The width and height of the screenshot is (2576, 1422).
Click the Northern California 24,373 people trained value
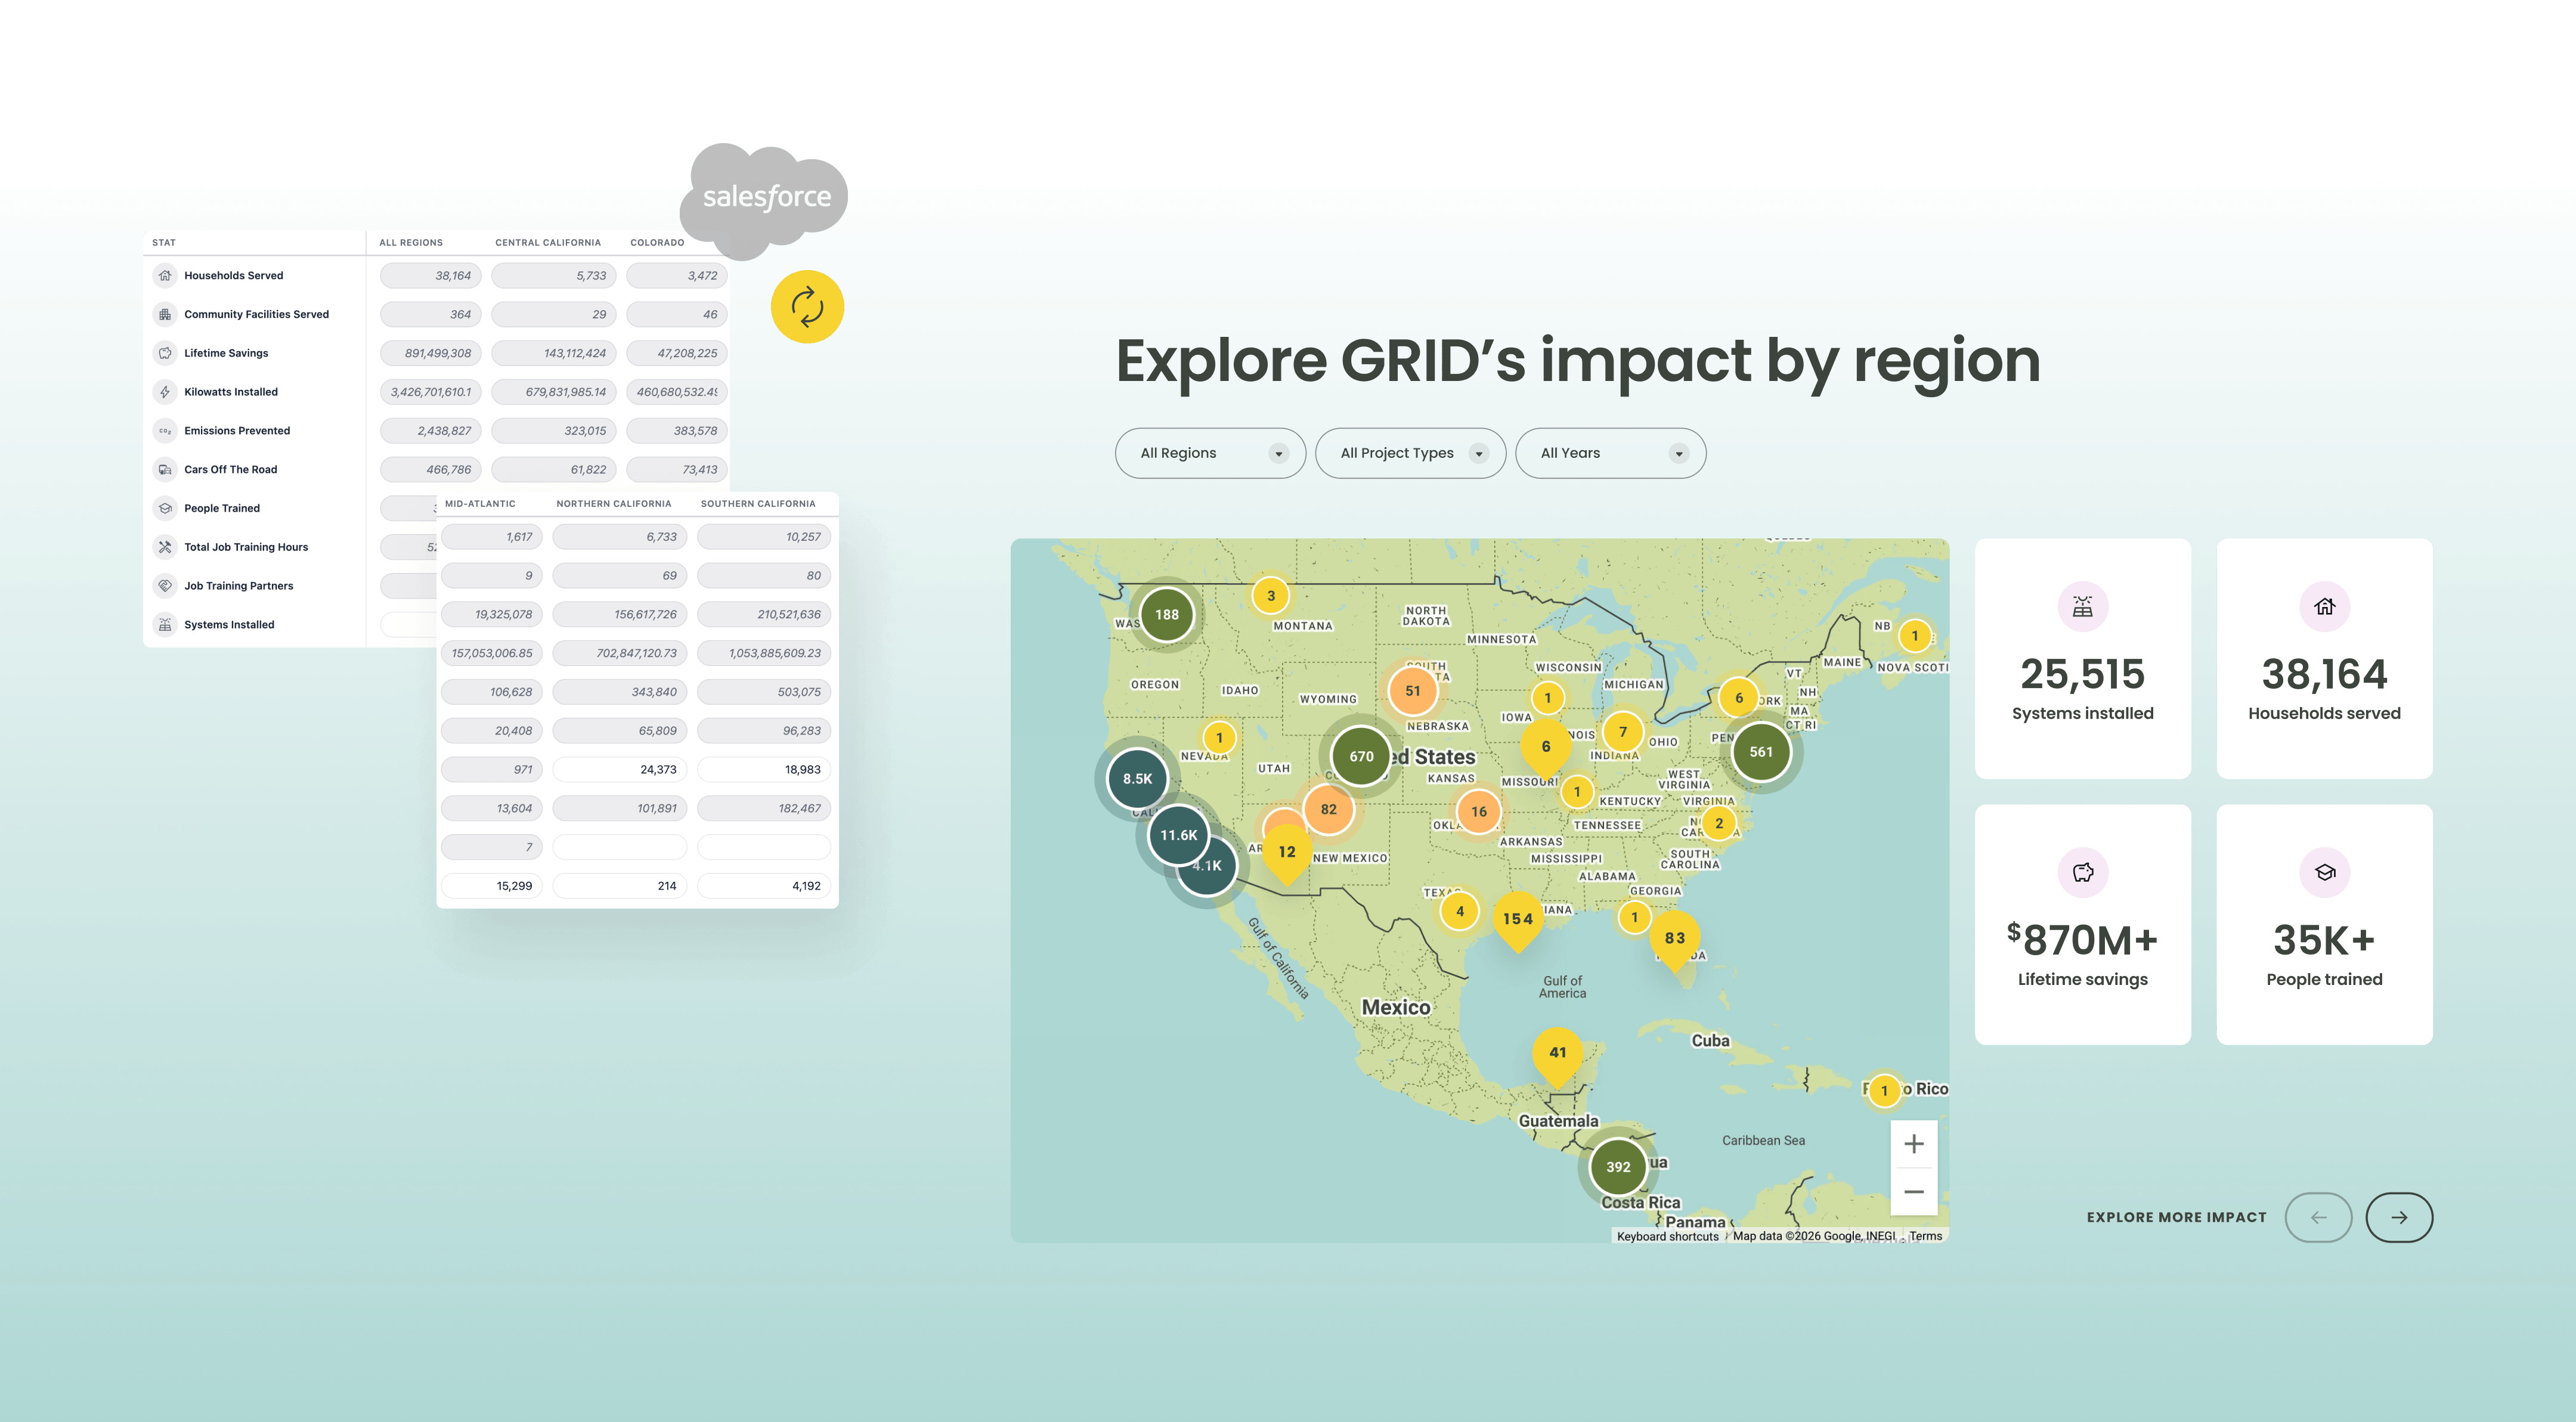[x=619, y=769]
